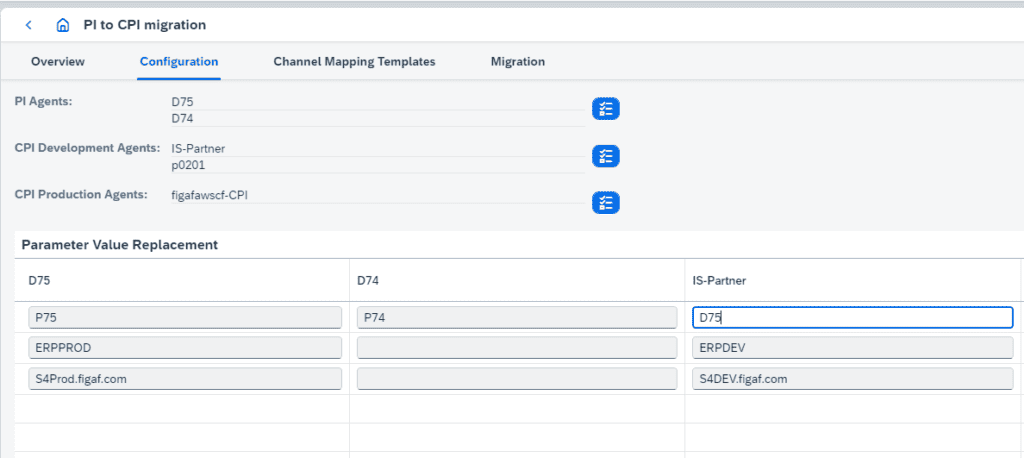Click the CPI Development Agents label

click(x=88, y=148)
